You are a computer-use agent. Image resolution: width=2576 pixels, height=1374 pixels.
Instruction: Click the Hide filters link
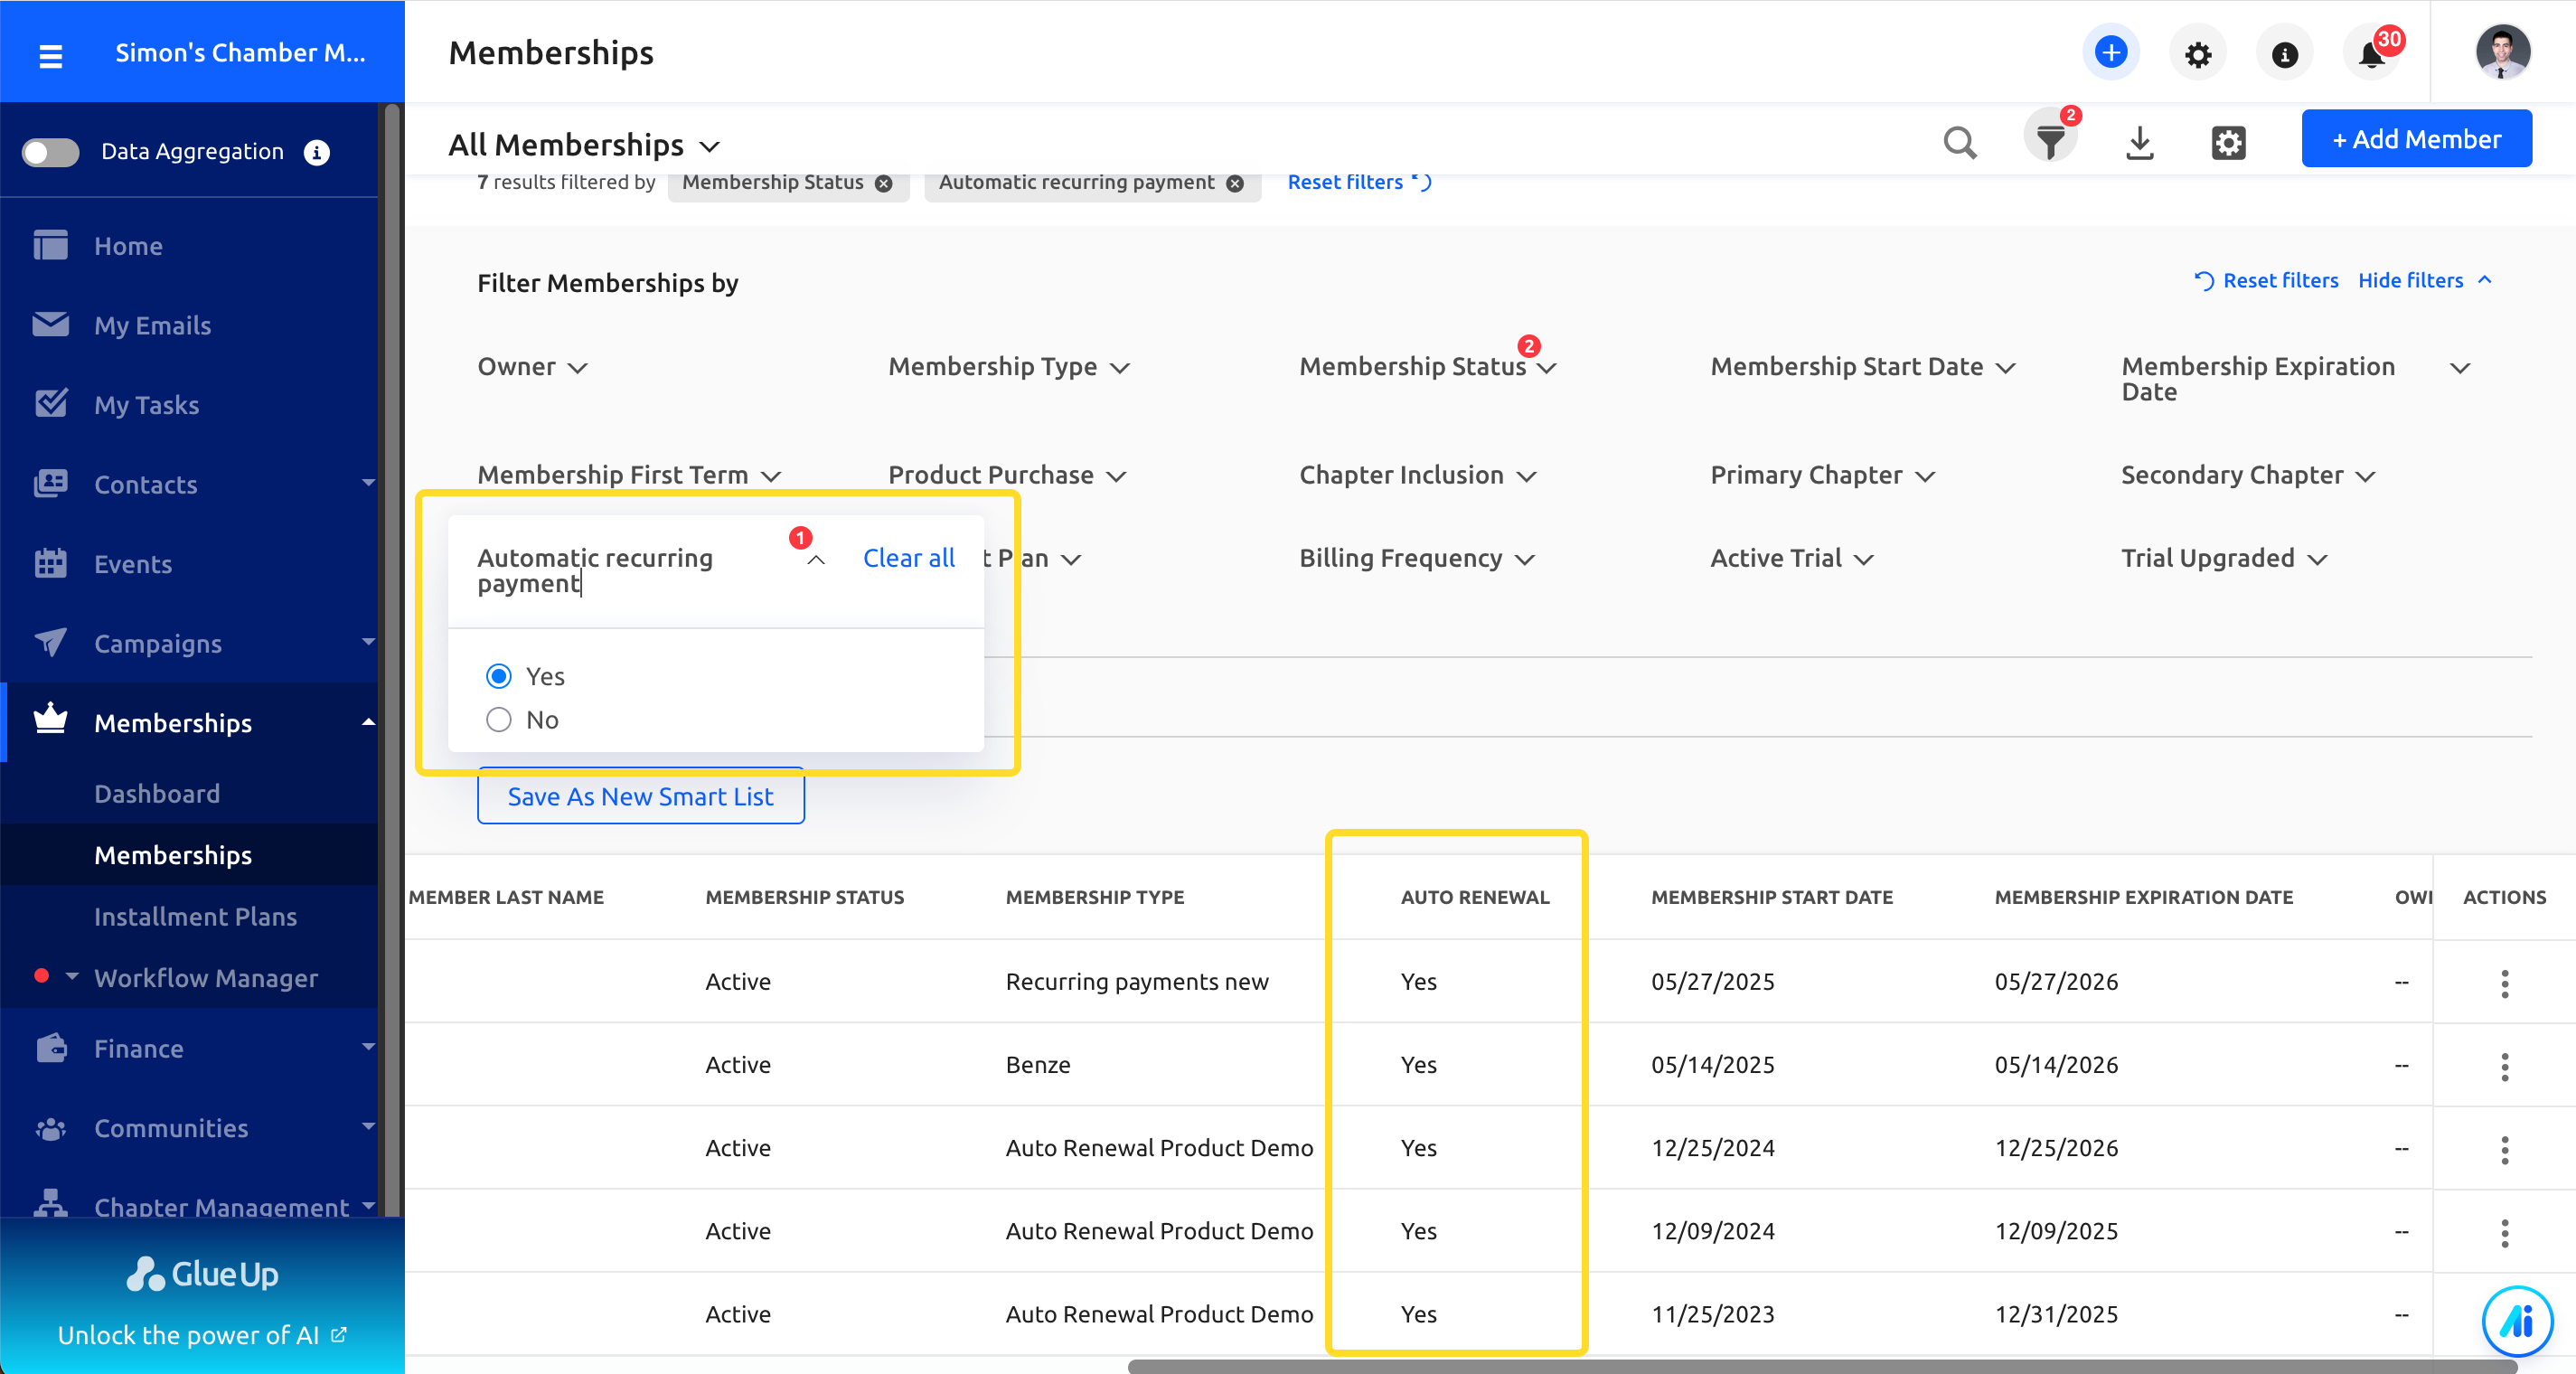click(x=2423, y=280)
